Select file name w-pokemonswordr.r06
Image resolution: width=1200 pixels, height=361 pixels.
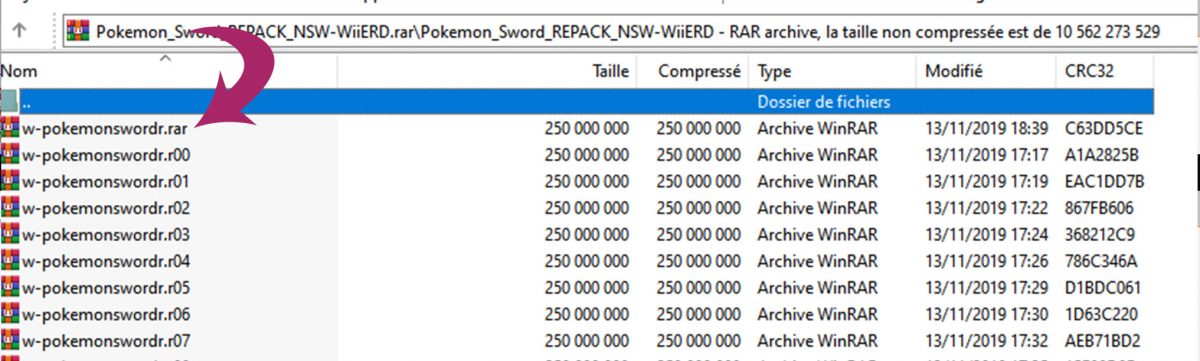pyautogui.click(x=106, y=315)
